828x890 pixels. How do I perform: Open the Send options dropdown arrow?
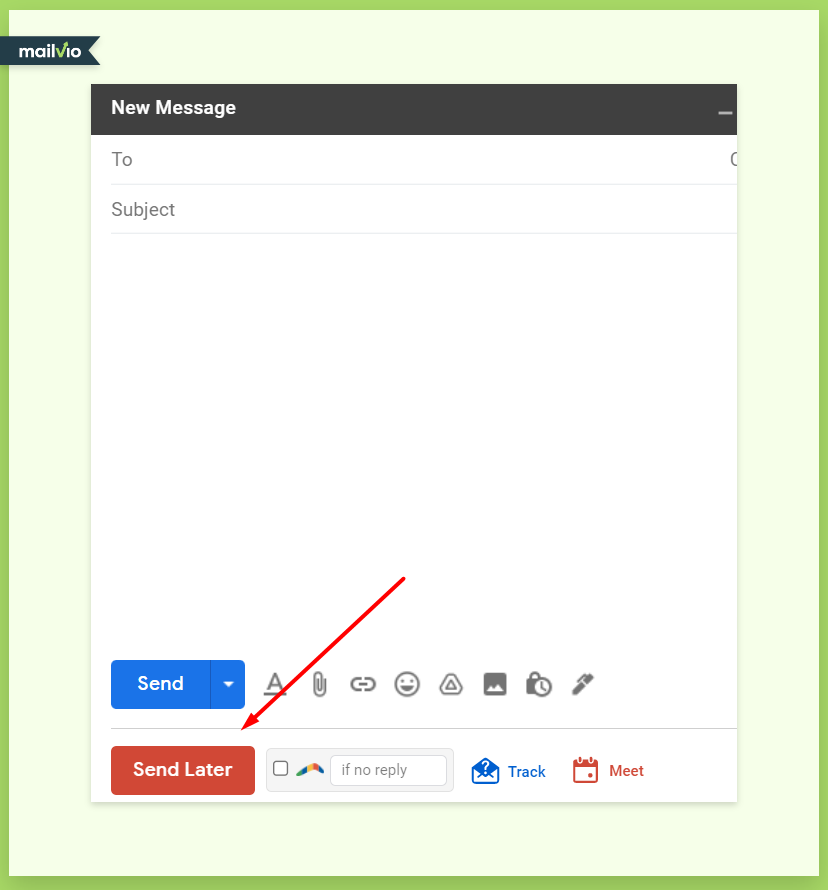pos(228,684)
